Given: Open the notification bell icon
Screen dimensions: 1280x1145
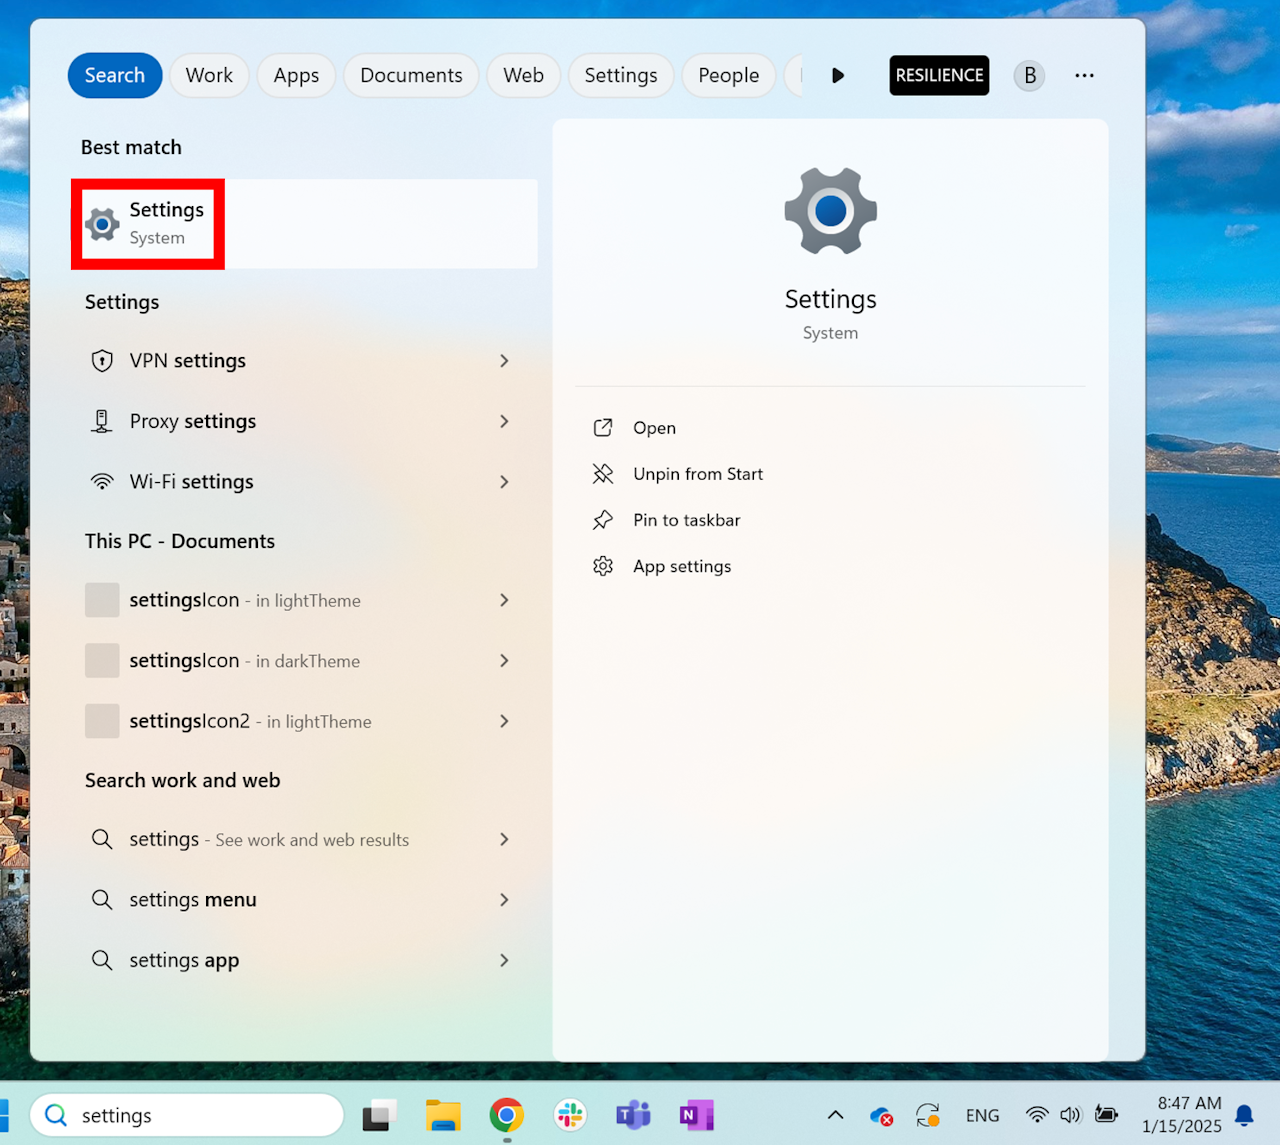Looking at the screenshot, I should (x=1245, y=1115).
